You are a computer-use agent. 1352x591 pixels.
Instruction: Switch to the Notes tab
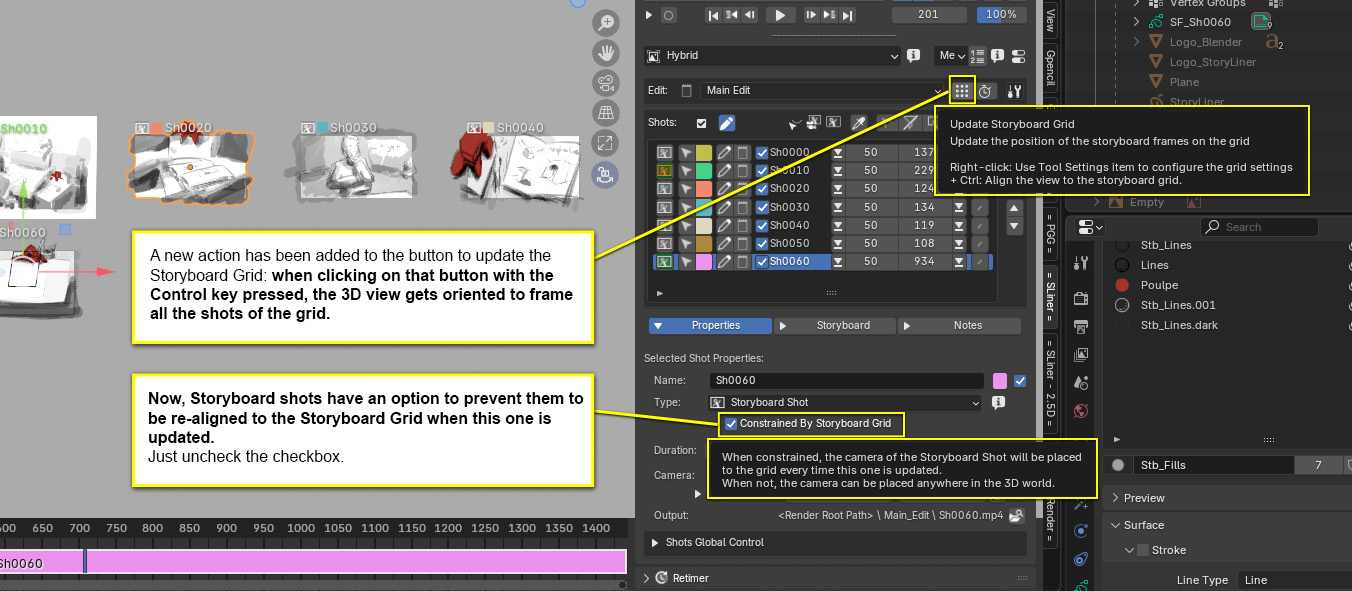click(958, 326)
